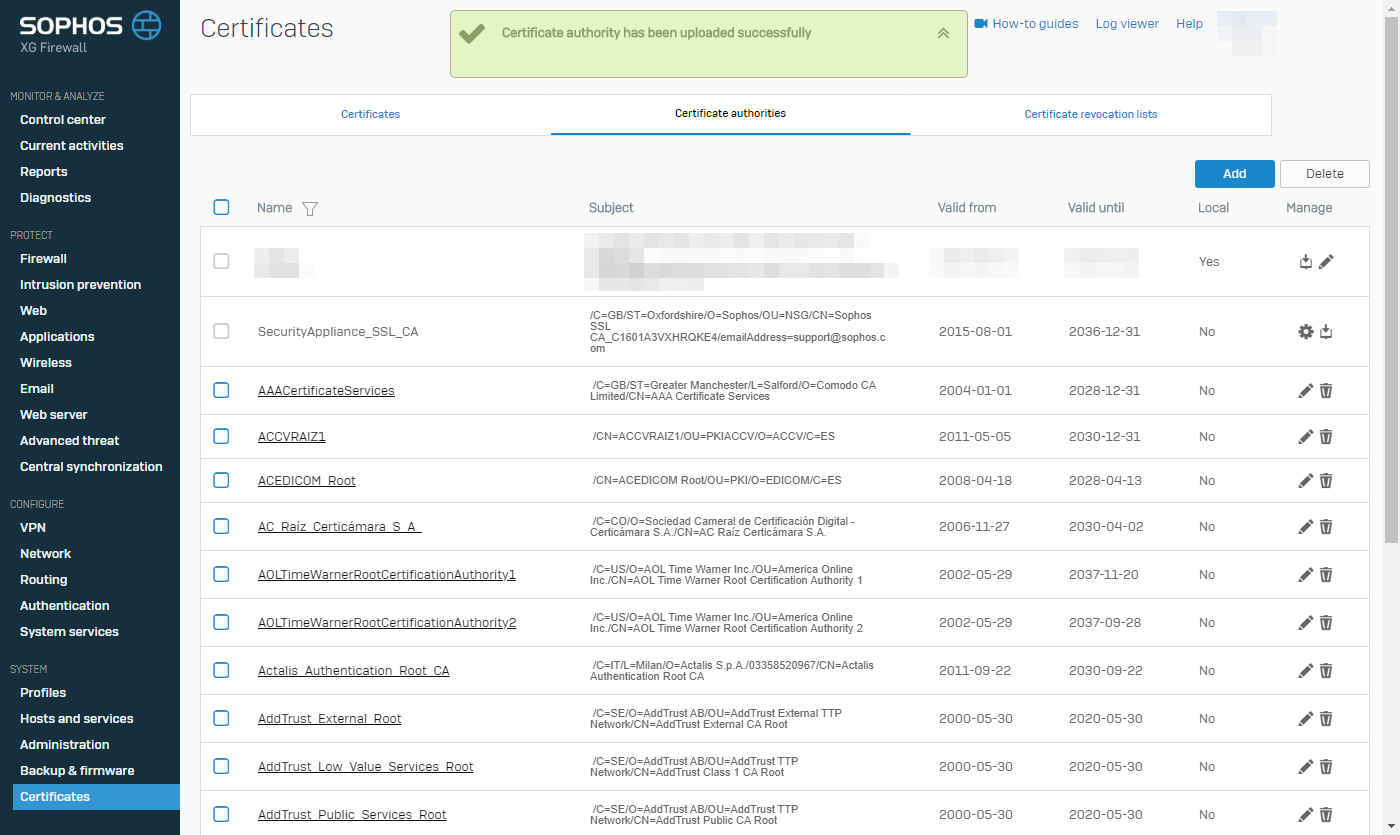1400x835 pixels.
Task: Switch to the Certificates tab
Action: (x=370, y=114)
